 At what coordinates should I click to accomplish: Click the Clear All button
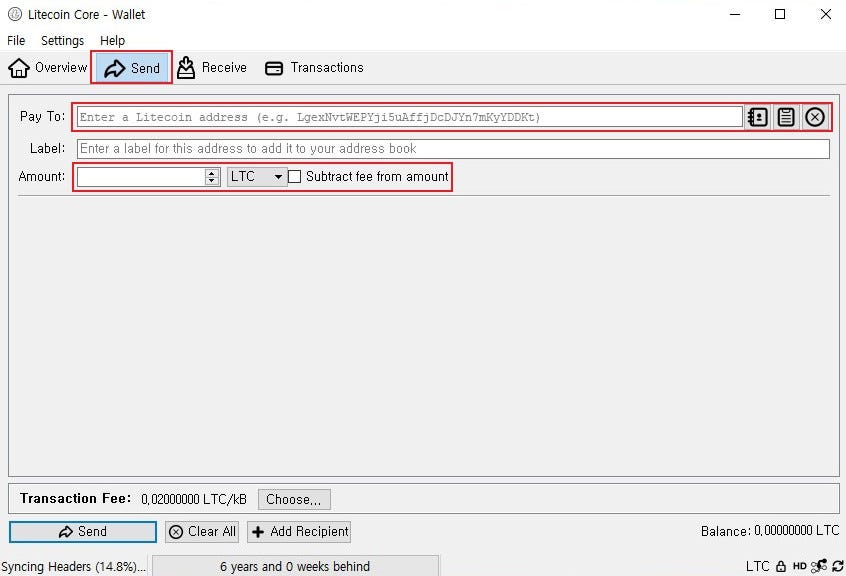[x=202, y=532]
